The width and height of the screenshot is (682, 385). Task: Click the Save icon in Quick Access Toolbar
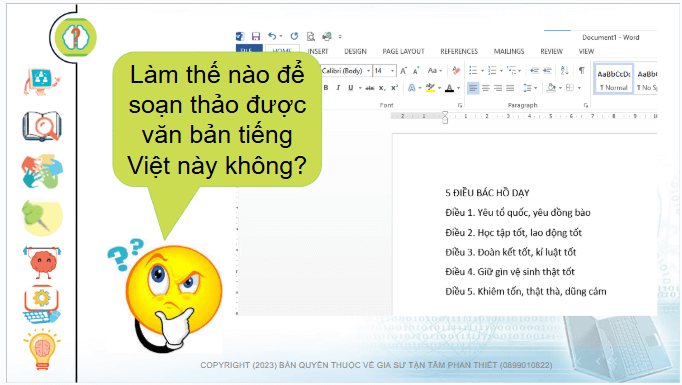point(256,36)
